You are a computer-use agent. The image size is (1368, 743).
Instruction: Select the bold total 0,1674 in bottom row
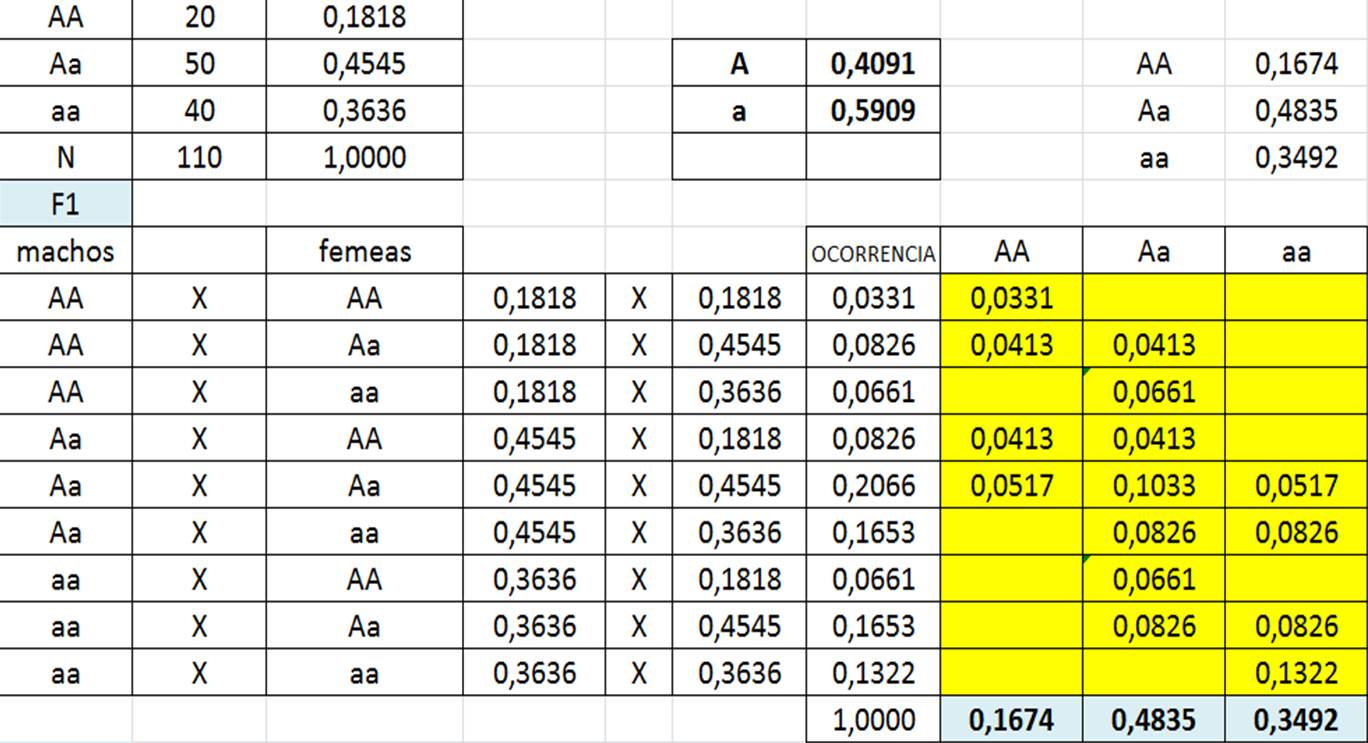(x=1012, y=720)
